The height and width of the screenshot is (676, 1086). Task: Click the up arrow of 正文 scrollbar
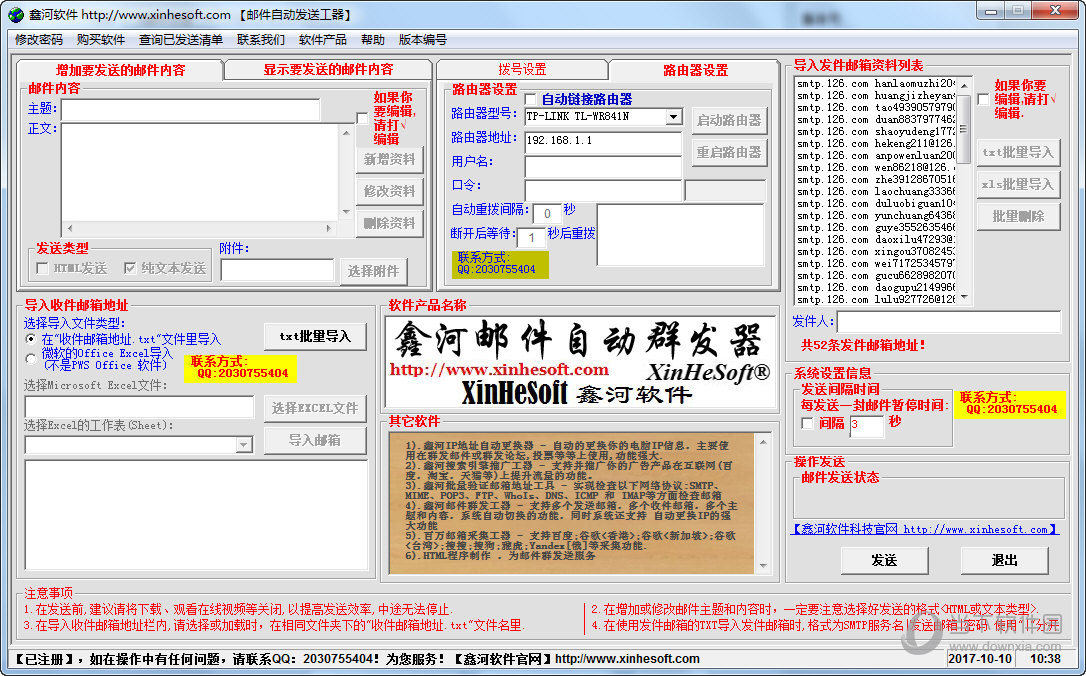click(346, 132)
